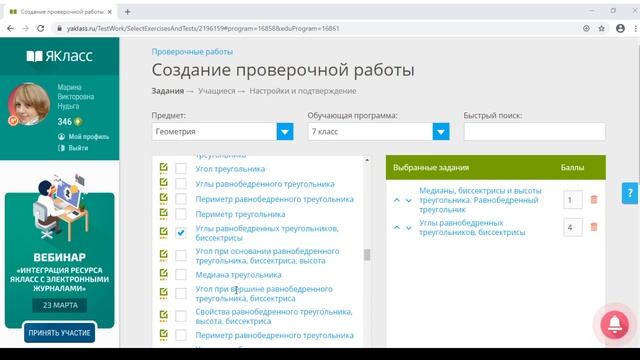Check Углы равнобедренного треугольника checkbox
The height and width of the screenshot is (360, 640).
coord(181,184)
